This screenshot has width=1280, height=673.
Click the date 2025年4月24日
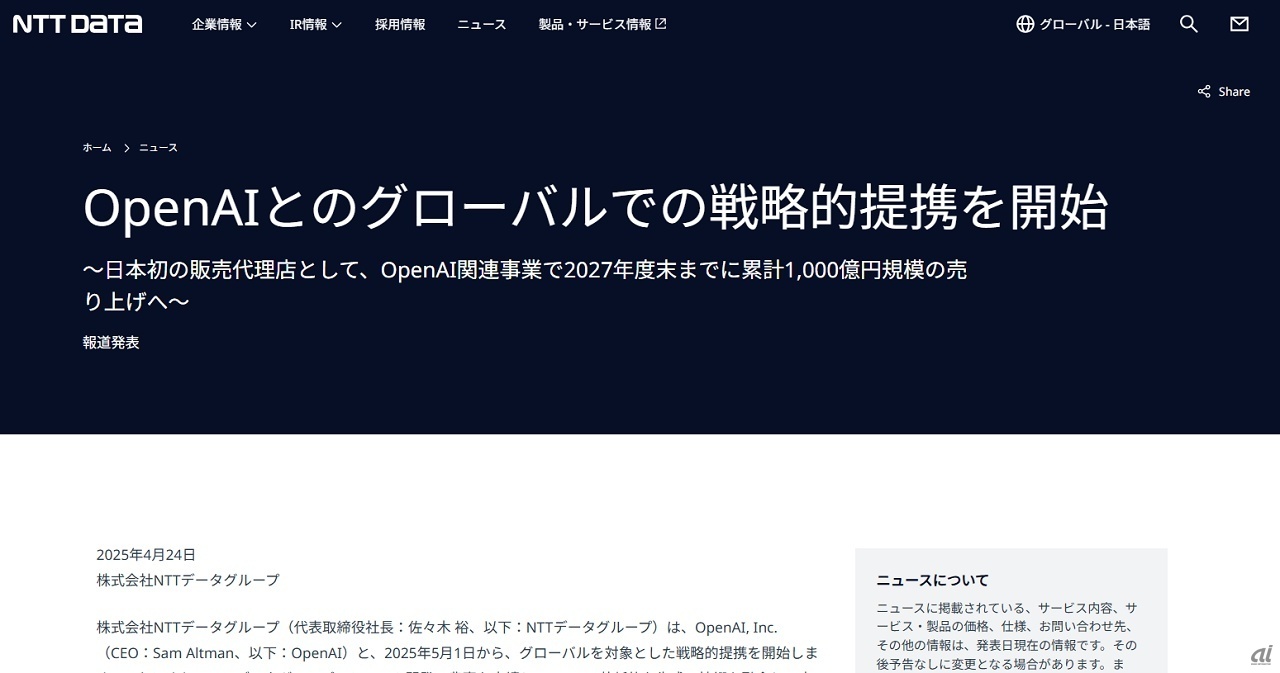point(146,554)
